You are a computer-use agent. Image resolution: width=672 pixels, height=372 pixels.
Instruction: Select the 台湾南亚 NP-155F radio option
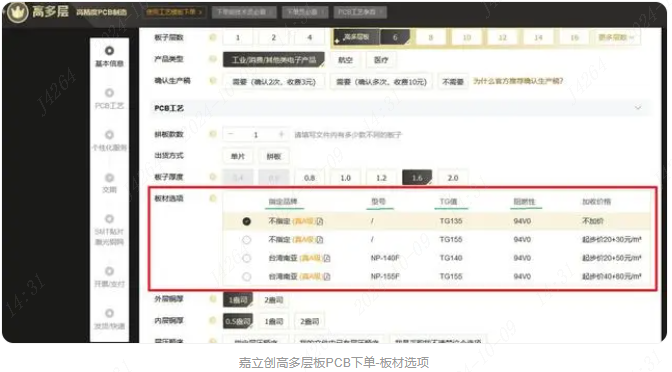pyautogui.click(x=246, y=276)
